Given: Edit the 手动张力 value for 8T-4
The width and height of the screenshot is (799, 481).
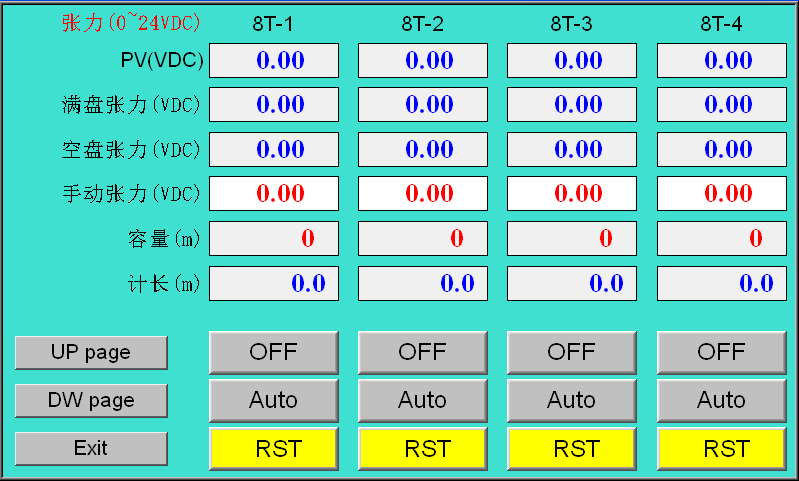Looking at the screenshot, I should click(x=721, y=193).
